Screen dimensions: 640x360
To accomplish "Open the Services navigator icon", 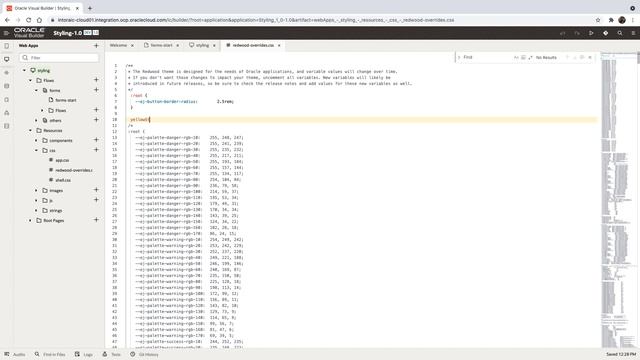I will (7, 73).
